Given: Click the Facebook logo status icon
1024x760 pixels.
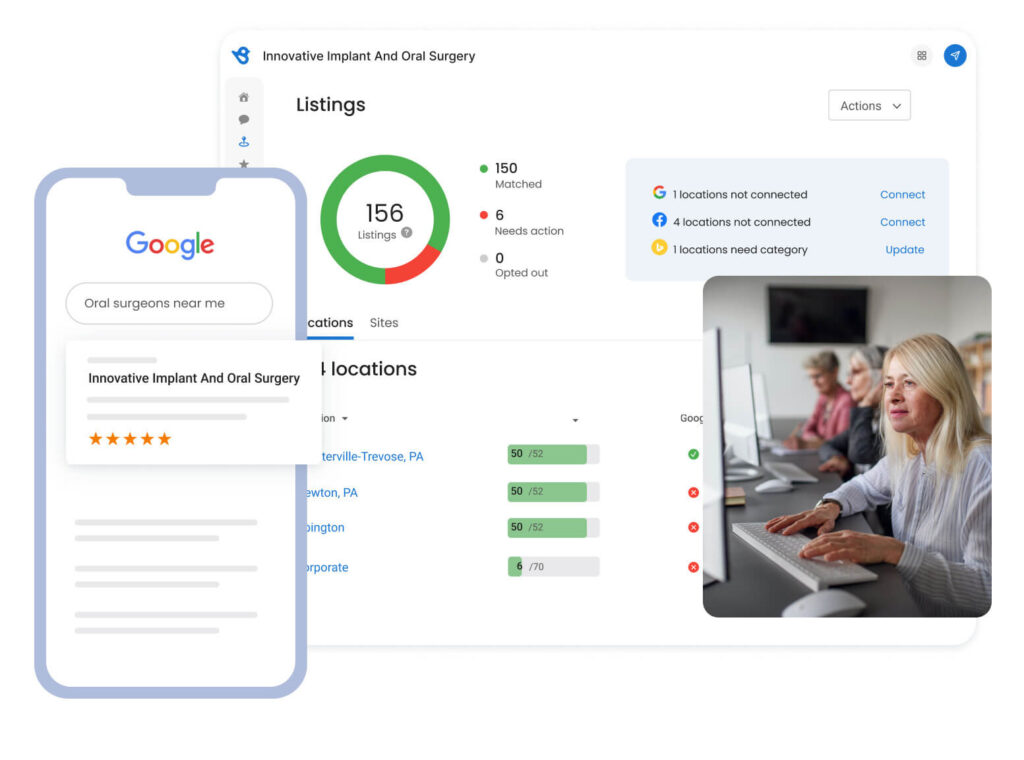Looking at the screenshot, I should (x=659, y=220).
